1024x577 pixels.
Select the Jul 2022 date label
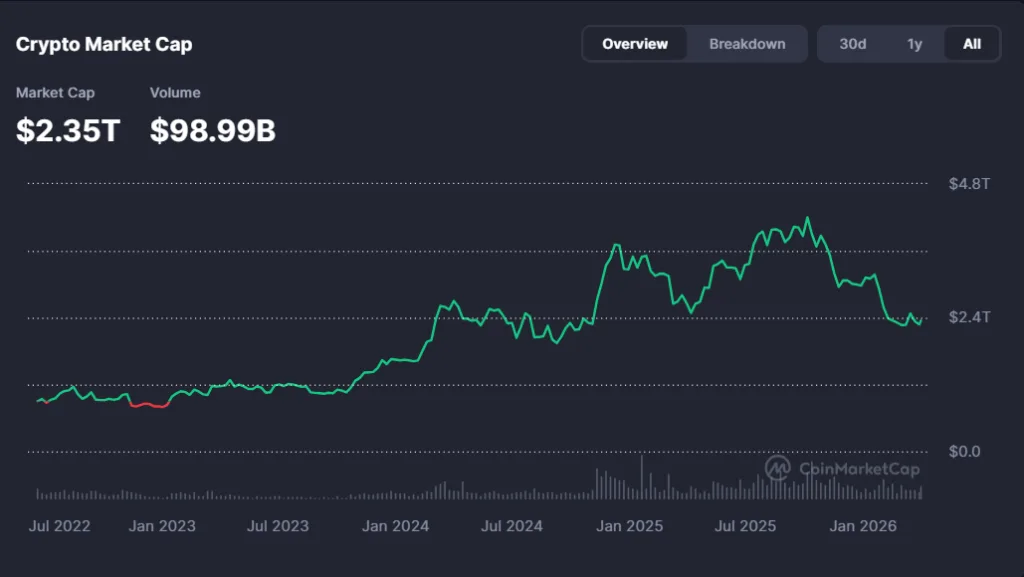pyautogui.click(x=60, y=526)
